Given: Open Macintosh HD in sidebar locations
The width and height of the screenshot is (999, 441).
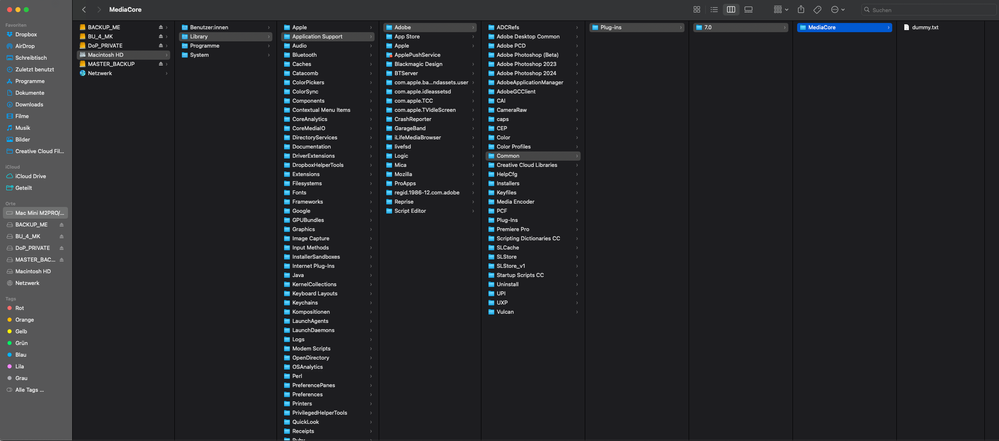Looking at the screenshot, I should (33, 271).
